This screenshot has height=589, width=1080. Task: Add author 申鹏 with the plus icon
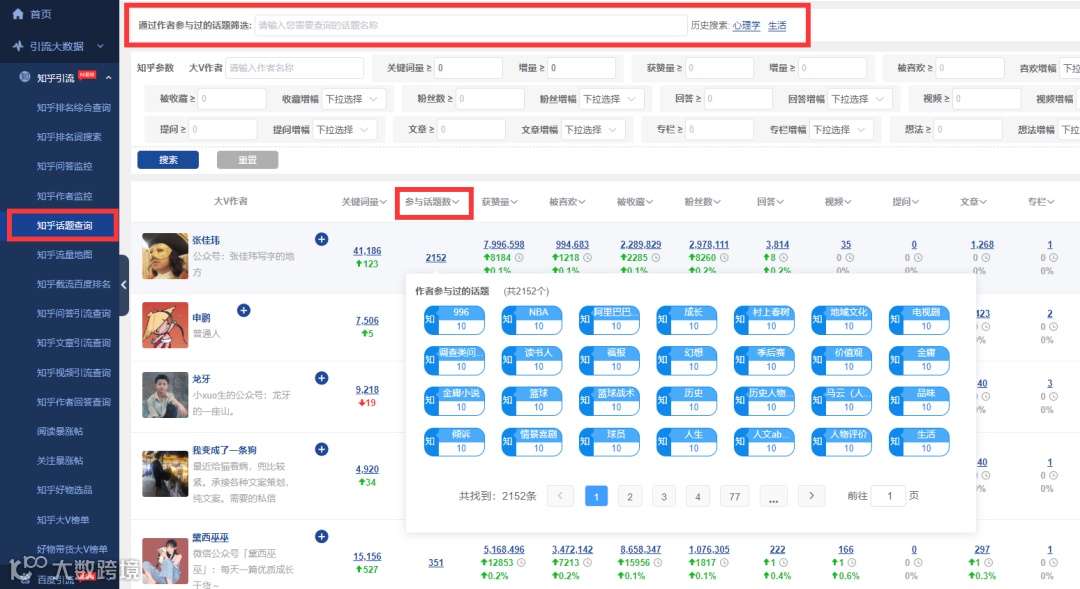244,310
